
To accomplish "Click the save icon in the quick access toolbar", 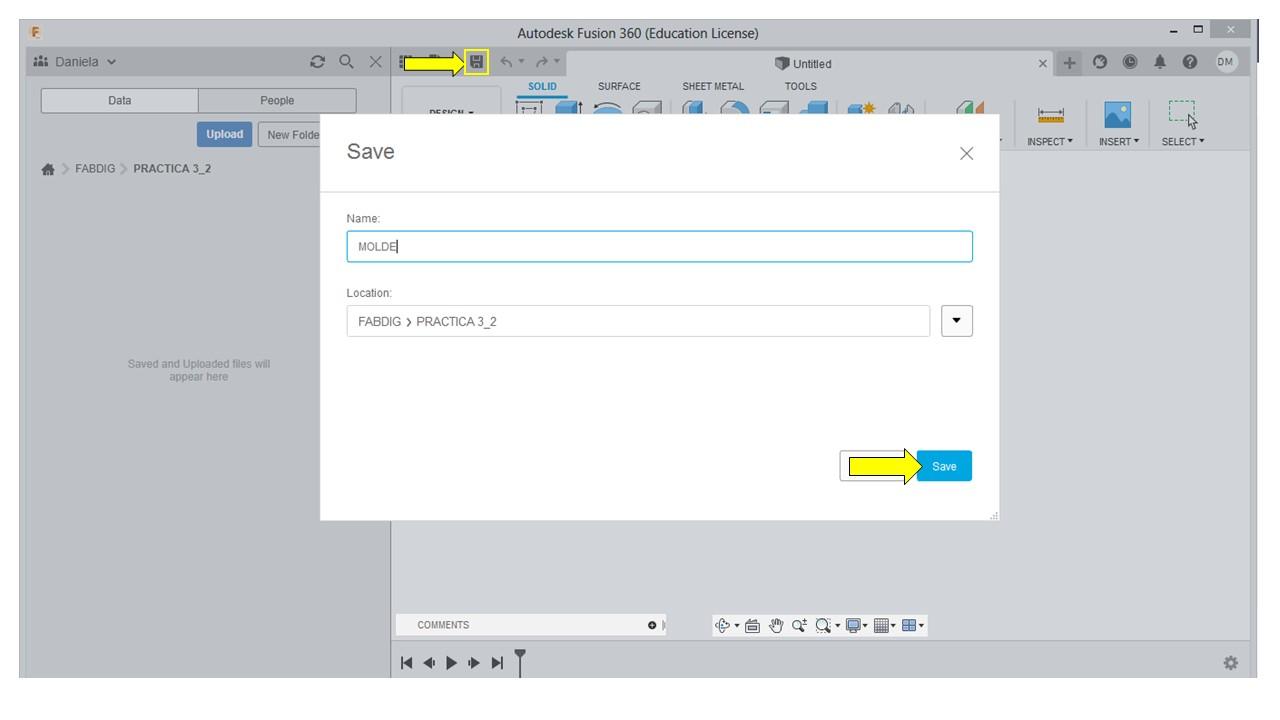I will (477, 63).
